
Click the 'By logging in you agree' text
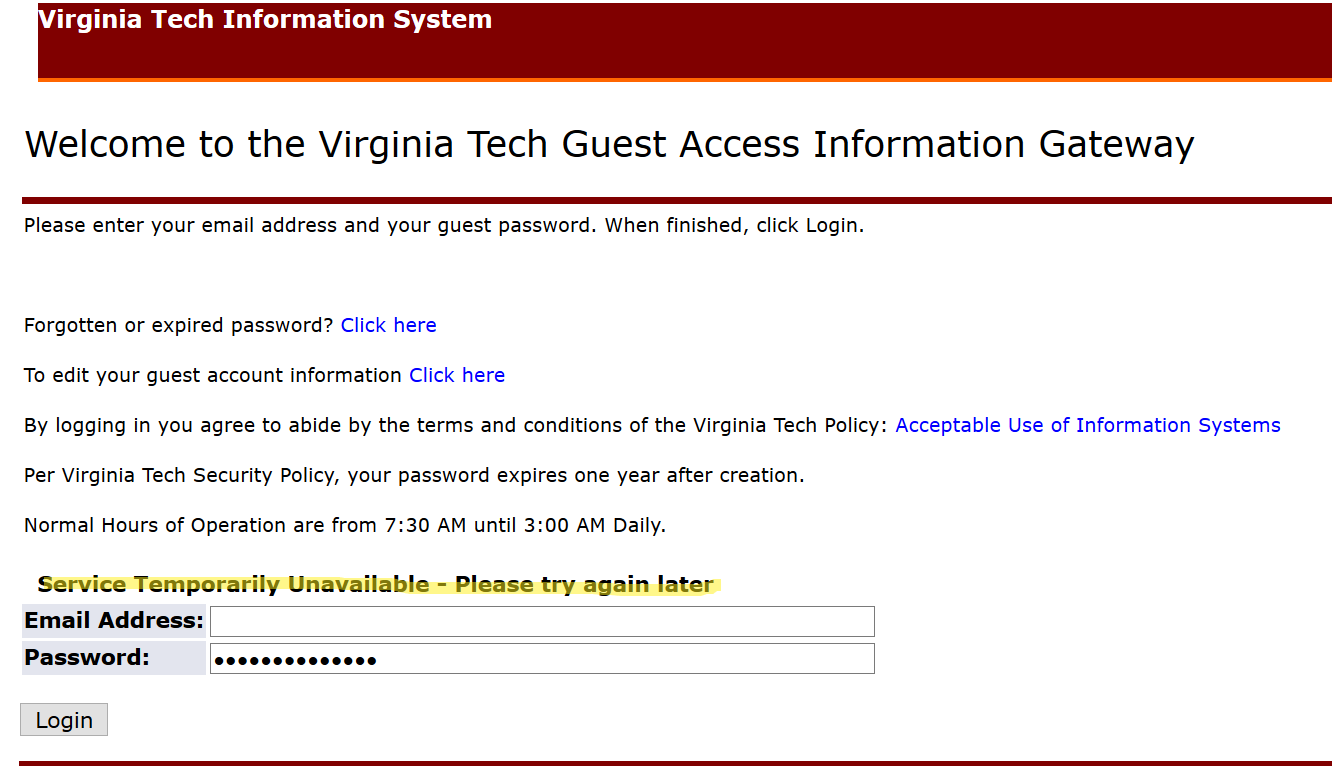(455, 425)
